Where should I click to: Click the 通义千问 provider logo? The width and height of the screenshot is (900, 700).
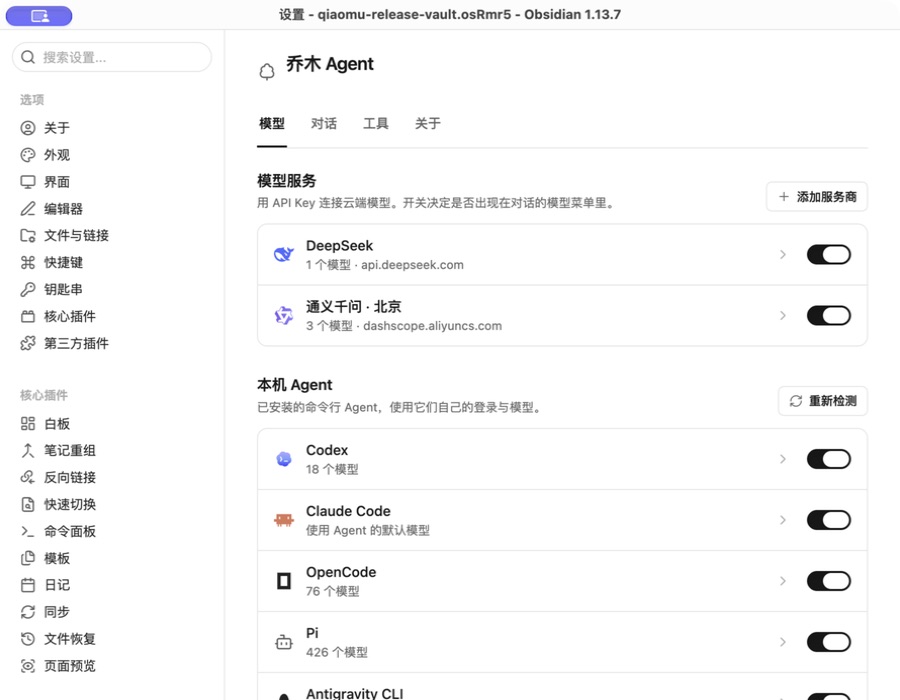pos(284,315)
